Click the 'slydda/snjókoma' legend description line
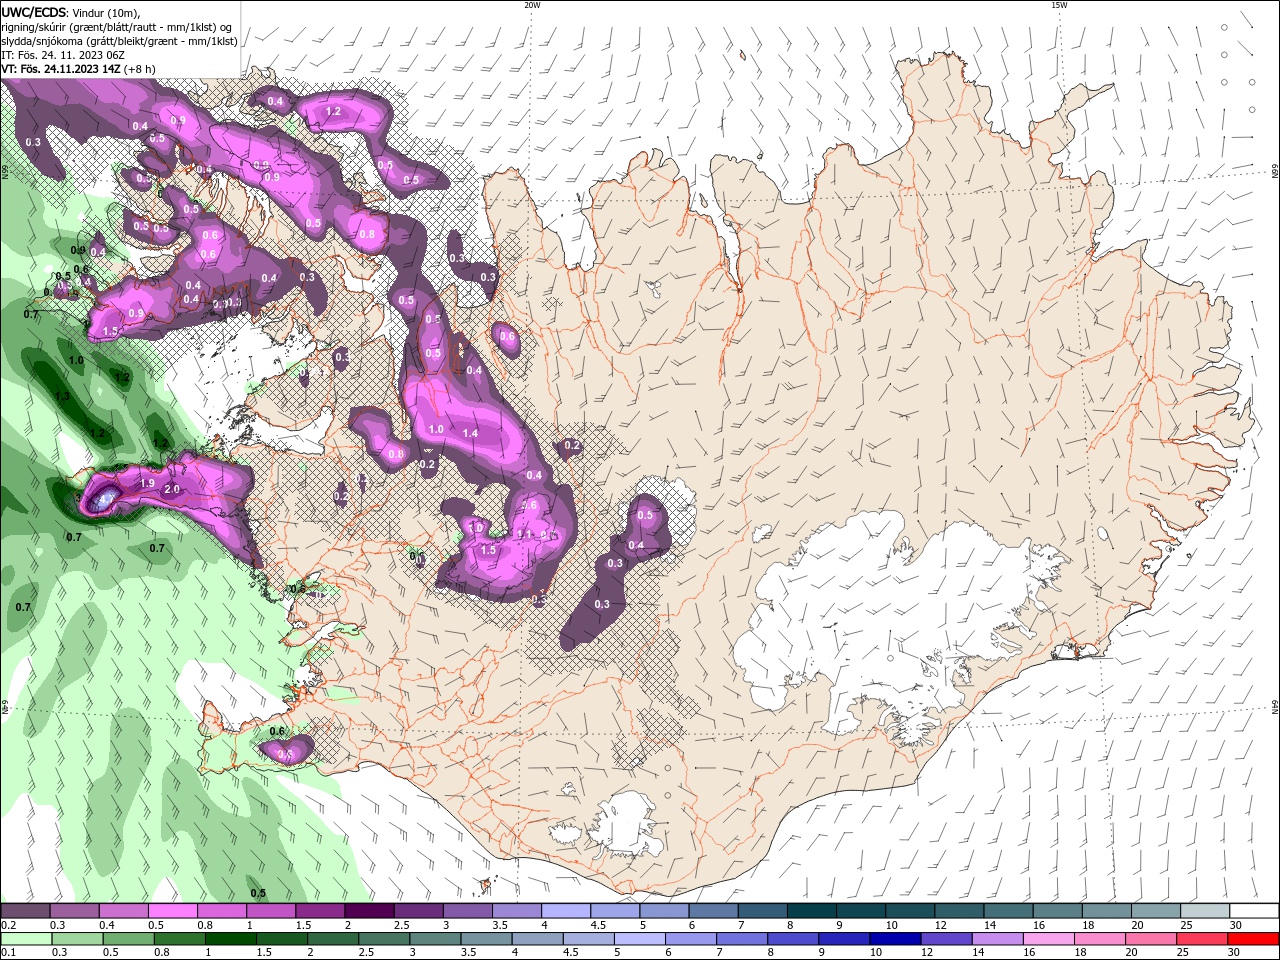 point(119,41)
